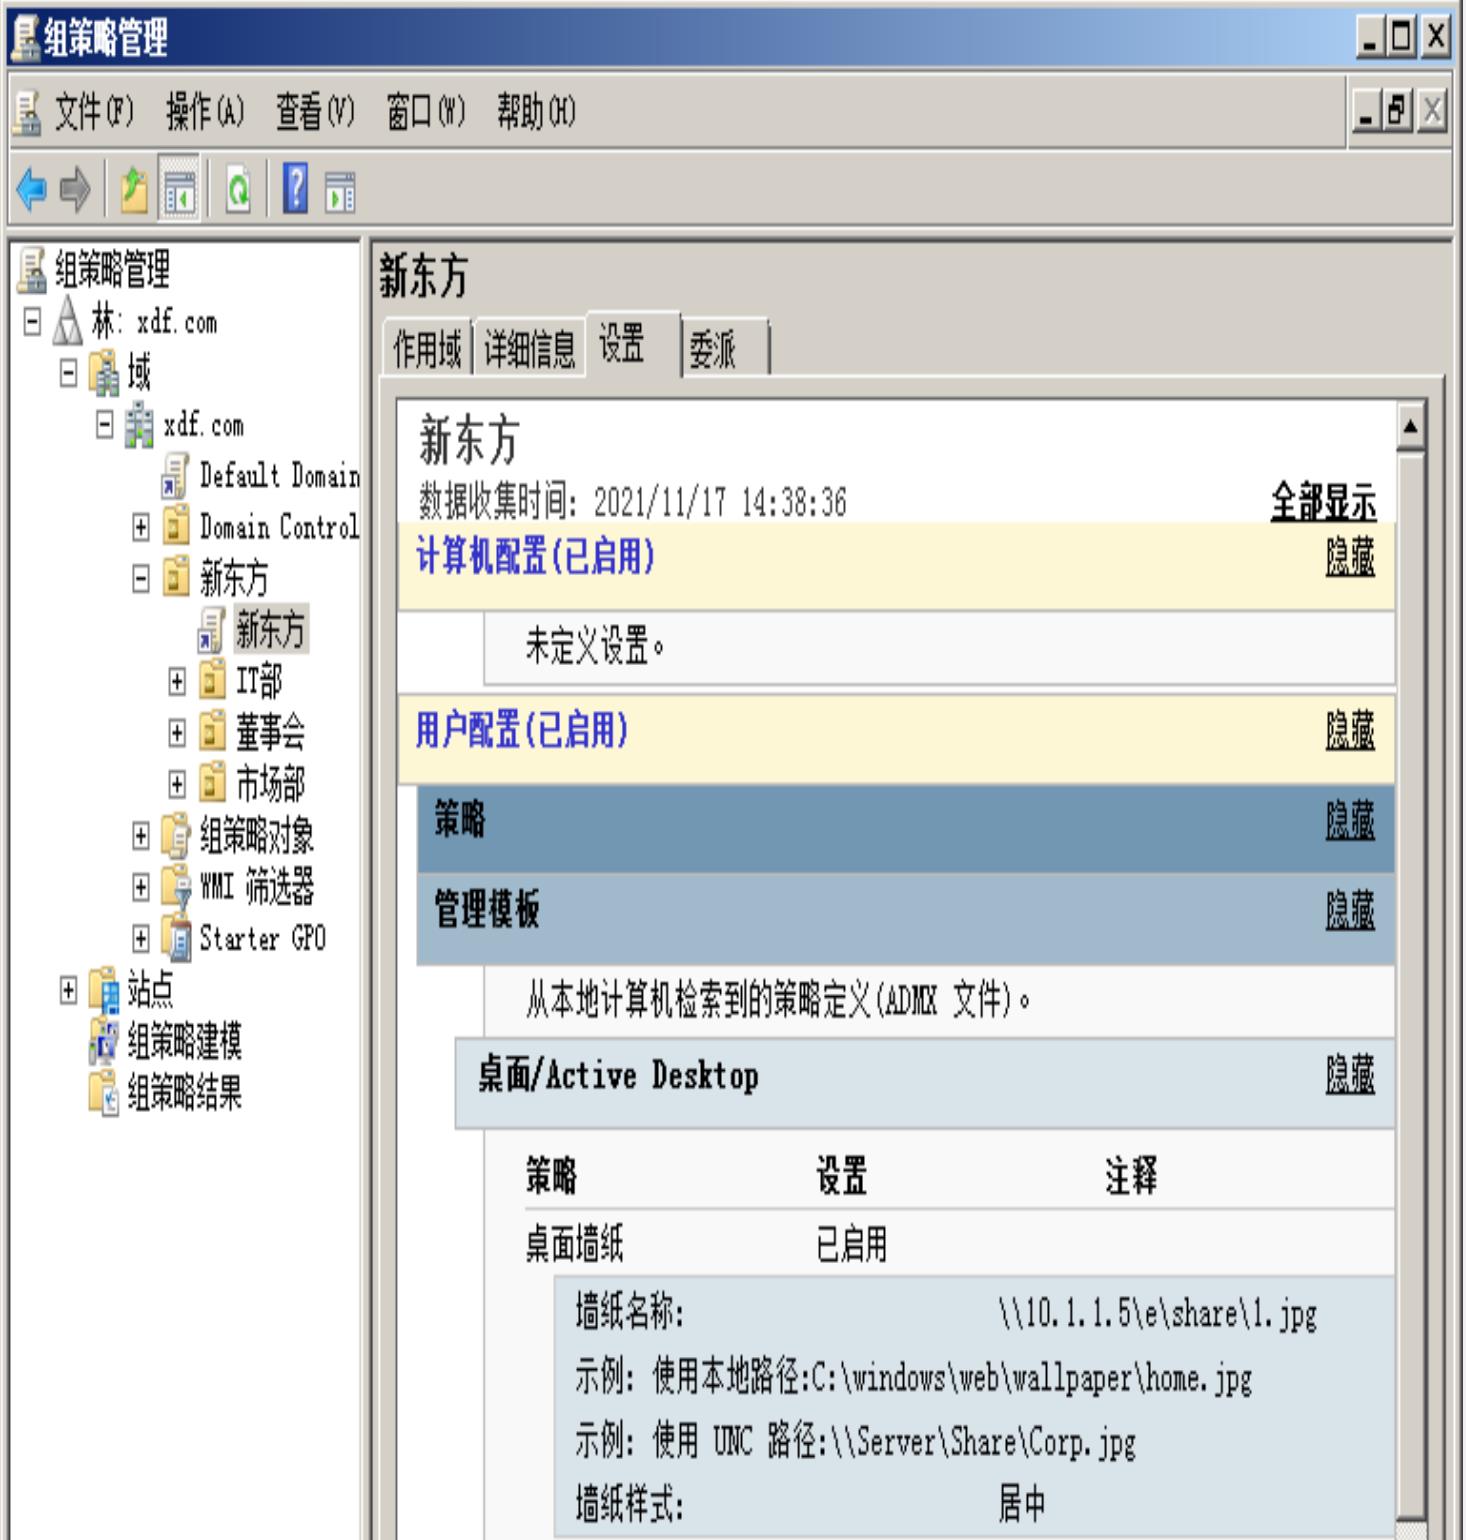The width and height of the screenshot is (1466, 1540).
Task: Click the Domain Controllers OU folder icon
Action: click(x=176, y=527)
